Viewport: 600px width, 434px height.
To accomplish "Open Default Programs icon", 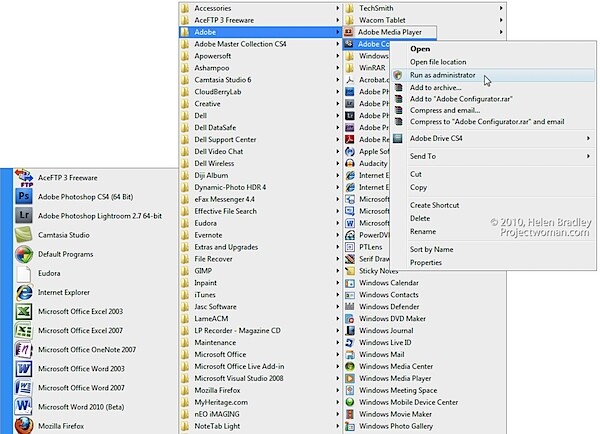I will 24,254.
